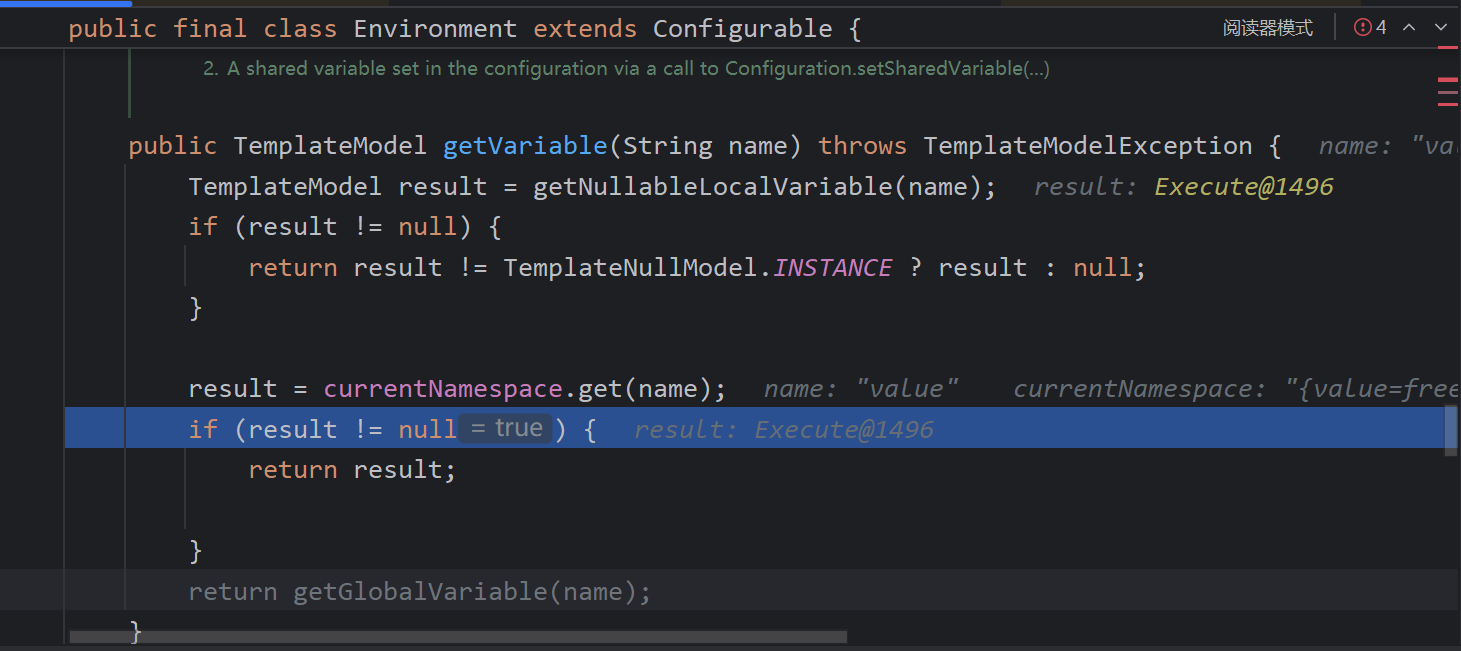
Task: Click TemplateModelException in throws clause
Action: tap(1087, 146)
